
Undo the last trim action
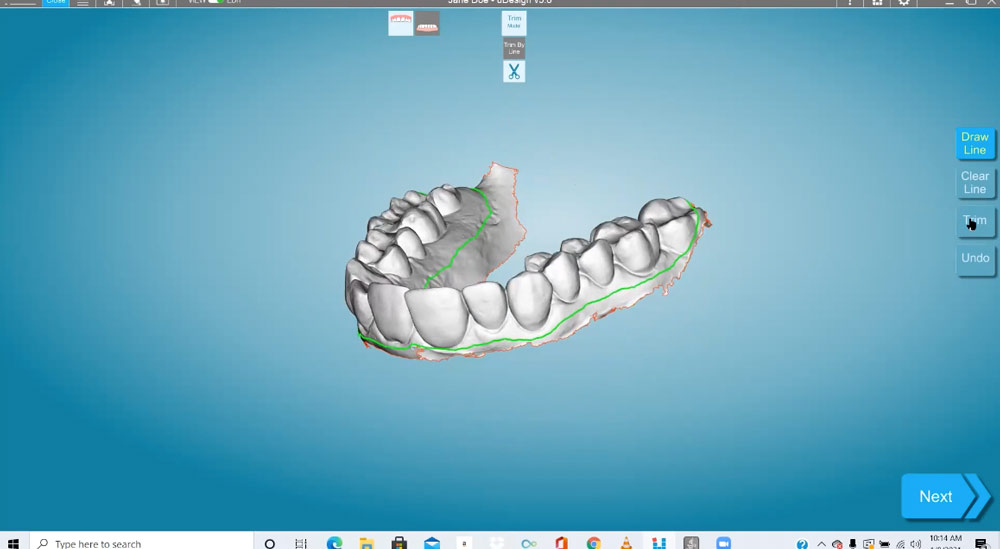[x=974, y=258]
